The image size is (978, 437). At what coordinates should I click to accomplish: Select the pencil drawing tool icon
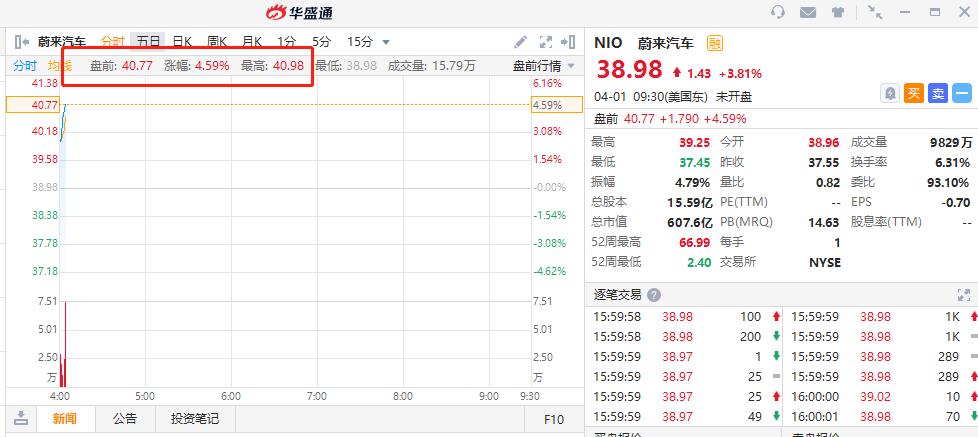click(x=520, y=42)
